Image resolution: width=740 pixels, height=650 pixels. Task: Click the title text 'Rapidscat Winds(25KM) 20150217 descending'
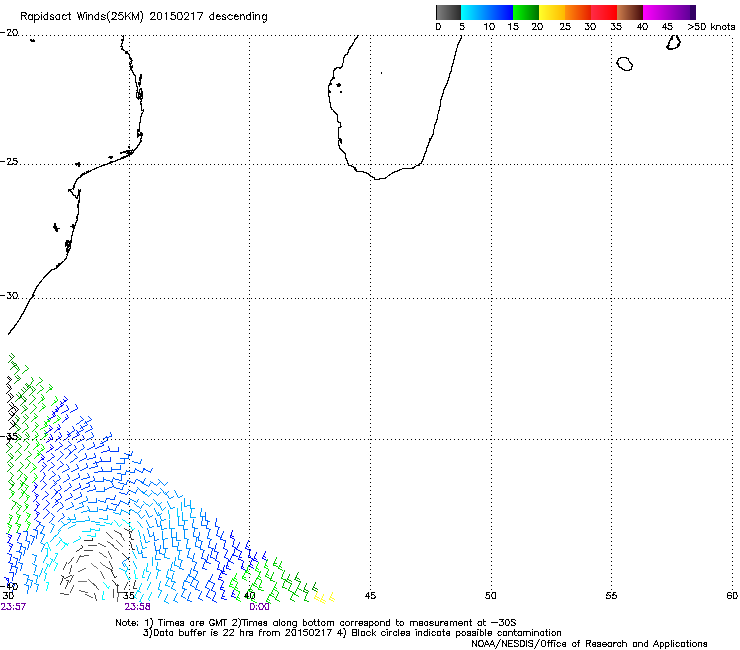[143, 17]
